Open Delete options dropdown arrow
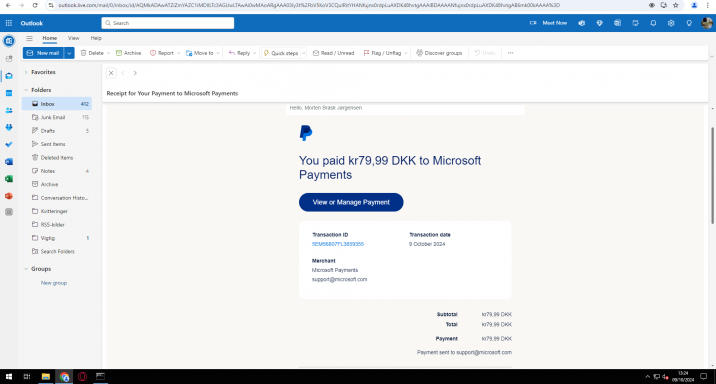Image resolution: width=716 pixels, height=384 pixels. pos(108,53)
